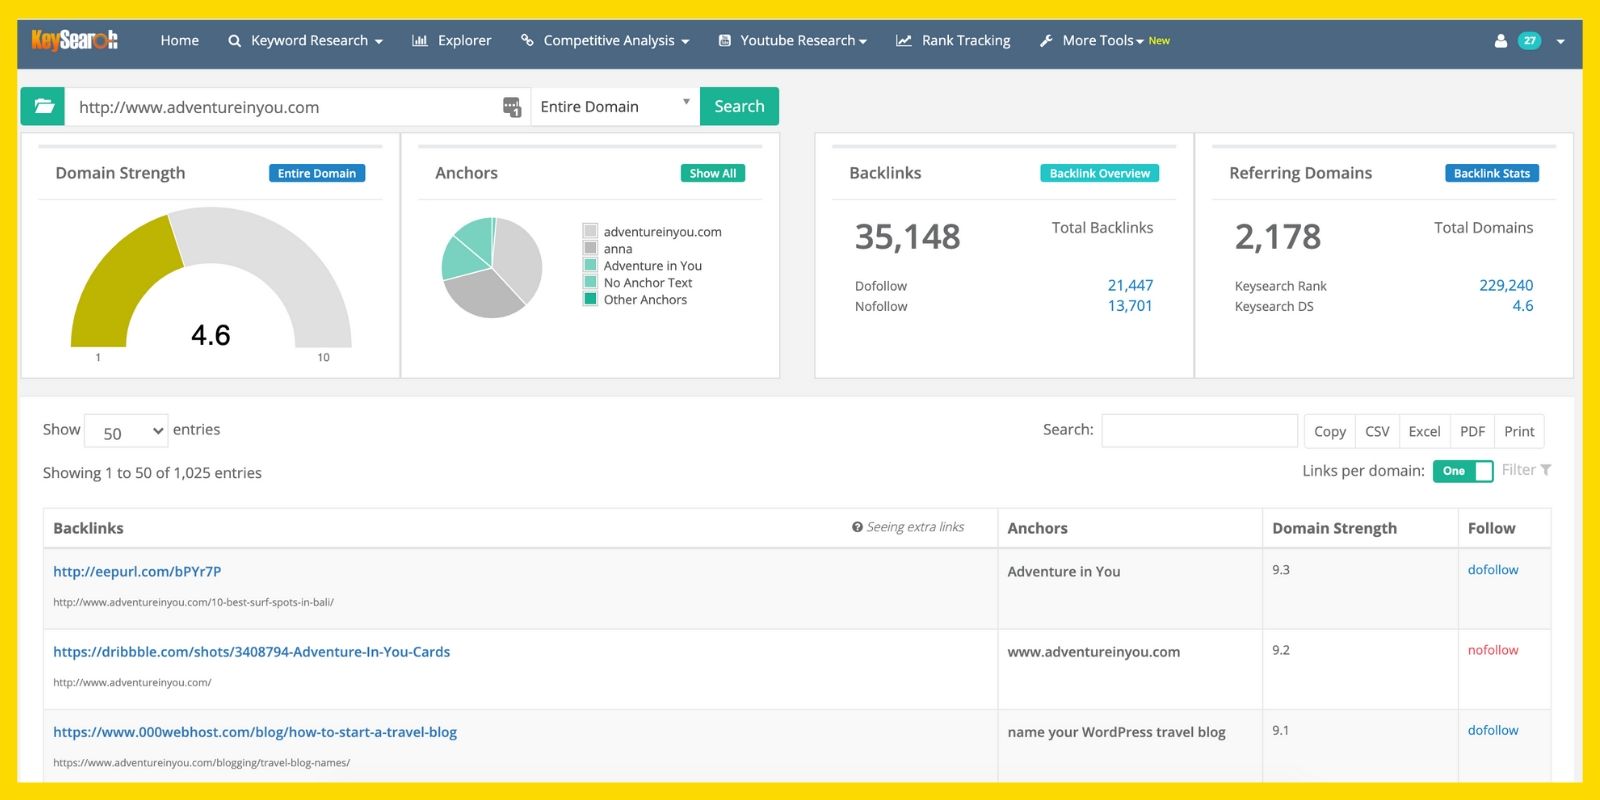Click the open folder icon beside URL field

[x=43, y=106]
